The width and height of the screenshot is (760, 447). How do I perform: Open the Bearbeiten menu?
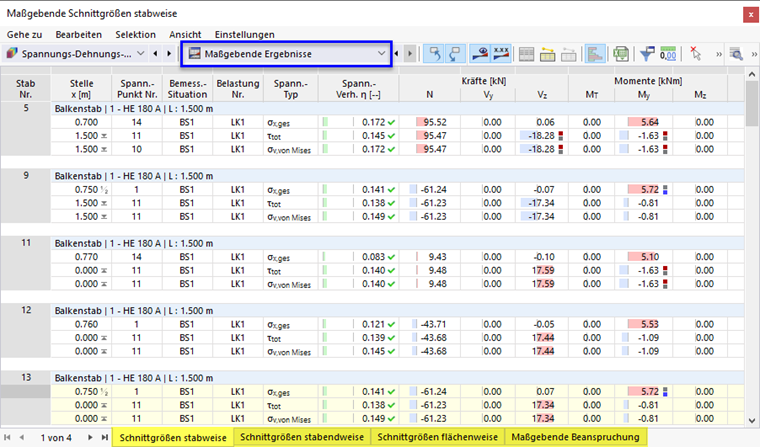point(79,34)
